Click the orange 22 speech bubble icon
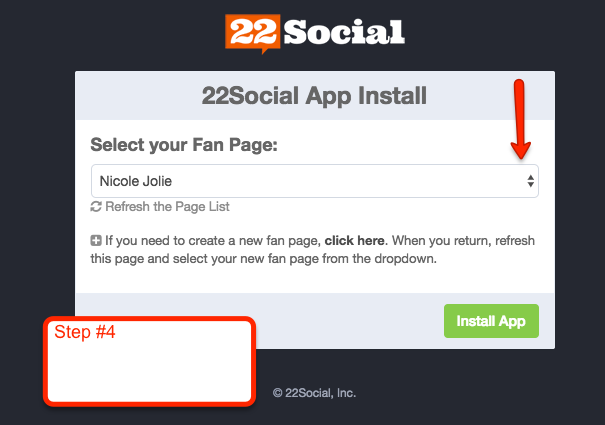The height and width of the screenshot is (425, 605). tap(253, 34)
